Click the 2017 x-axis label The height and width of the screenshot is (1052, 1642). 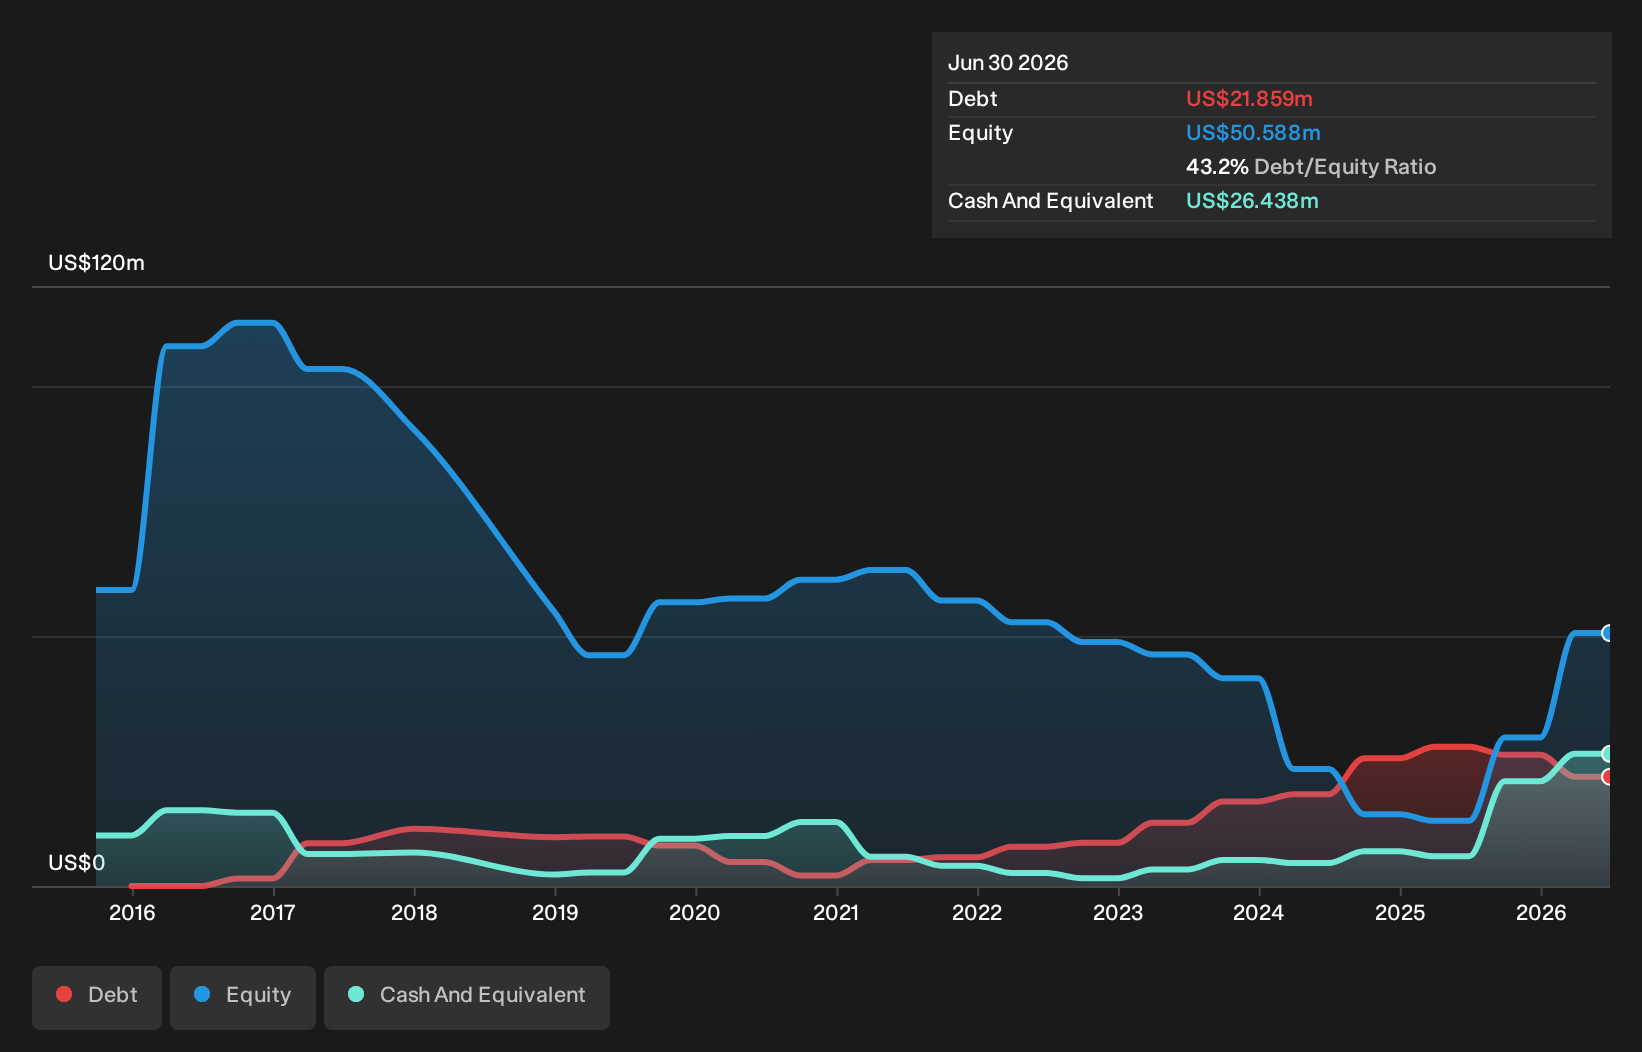[x=272, y=912]
